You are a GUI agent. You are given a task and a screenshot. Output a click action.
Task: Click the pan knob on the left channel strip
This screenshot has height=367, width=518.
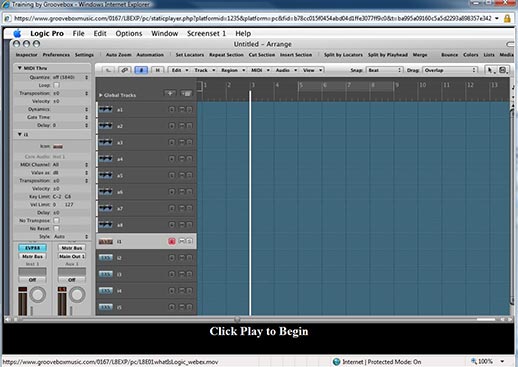(x=38, y=295)
